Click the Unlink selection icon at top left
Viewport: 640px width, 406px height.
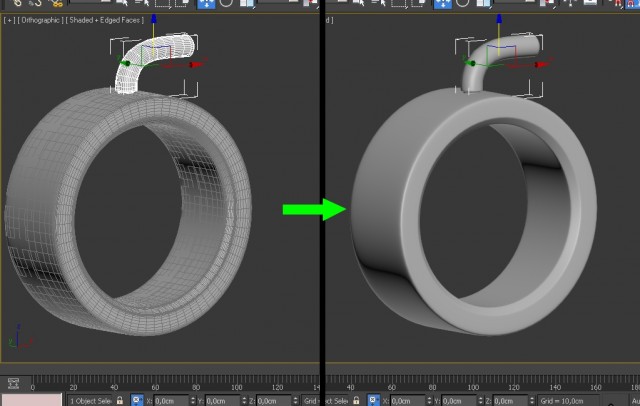(36, 4)
